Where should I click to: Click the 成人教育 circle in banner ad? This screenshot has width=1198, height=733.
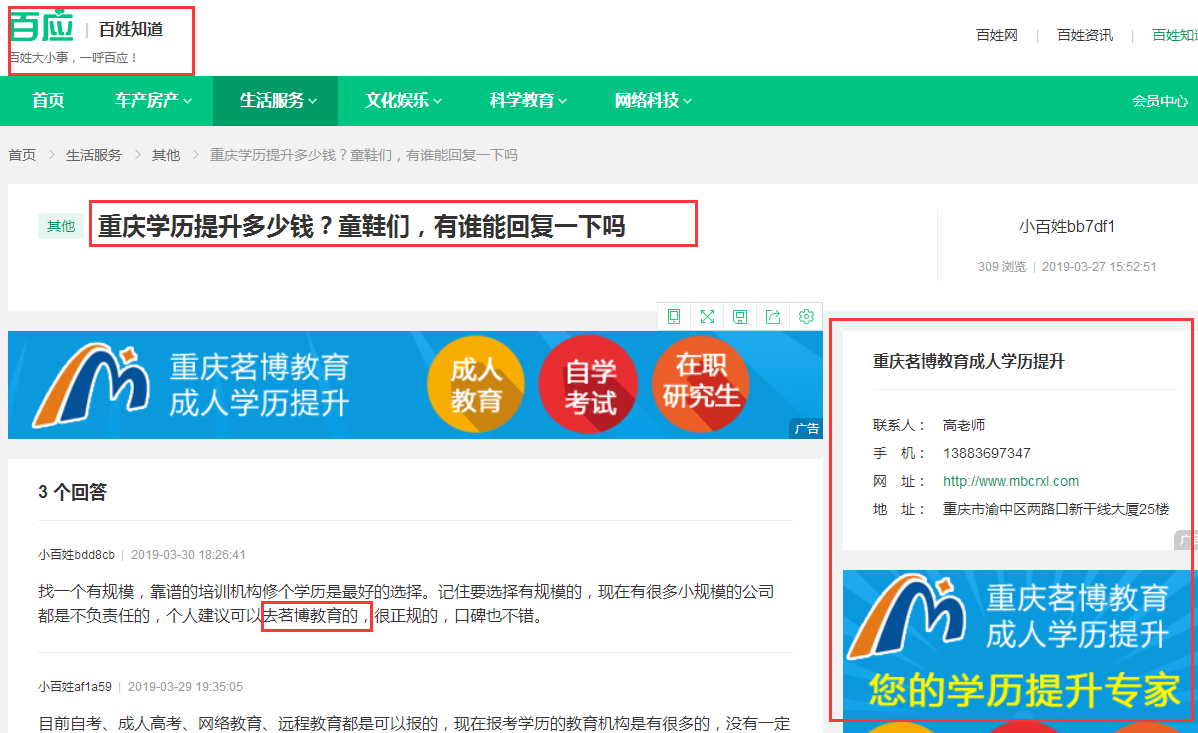[476, 384]
